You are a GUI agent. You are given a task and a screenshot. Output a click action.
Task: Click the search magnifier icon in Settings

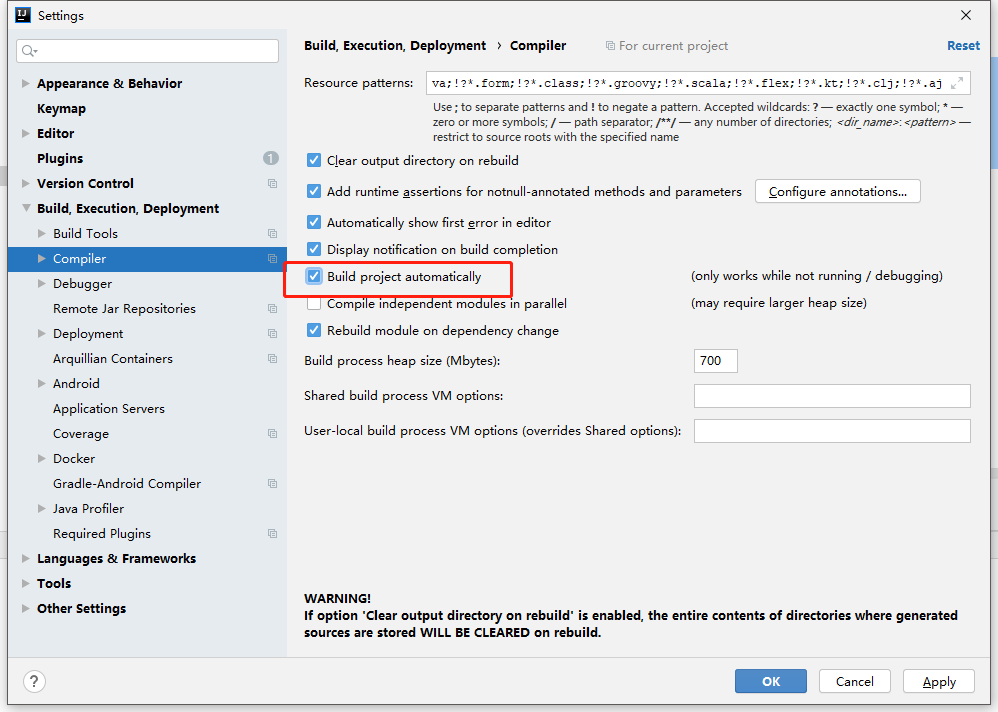[x=29, y=51]
